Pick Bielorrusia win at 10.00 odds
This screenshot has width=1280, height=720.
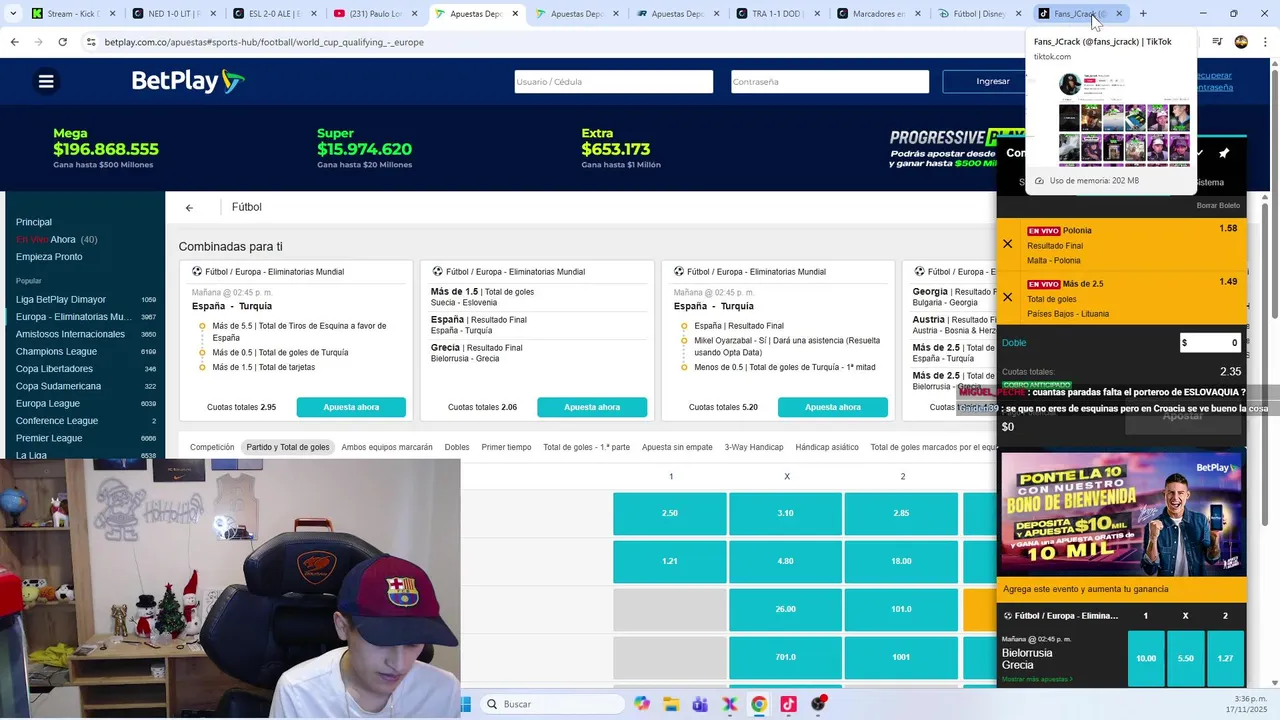coord(1146,658)
